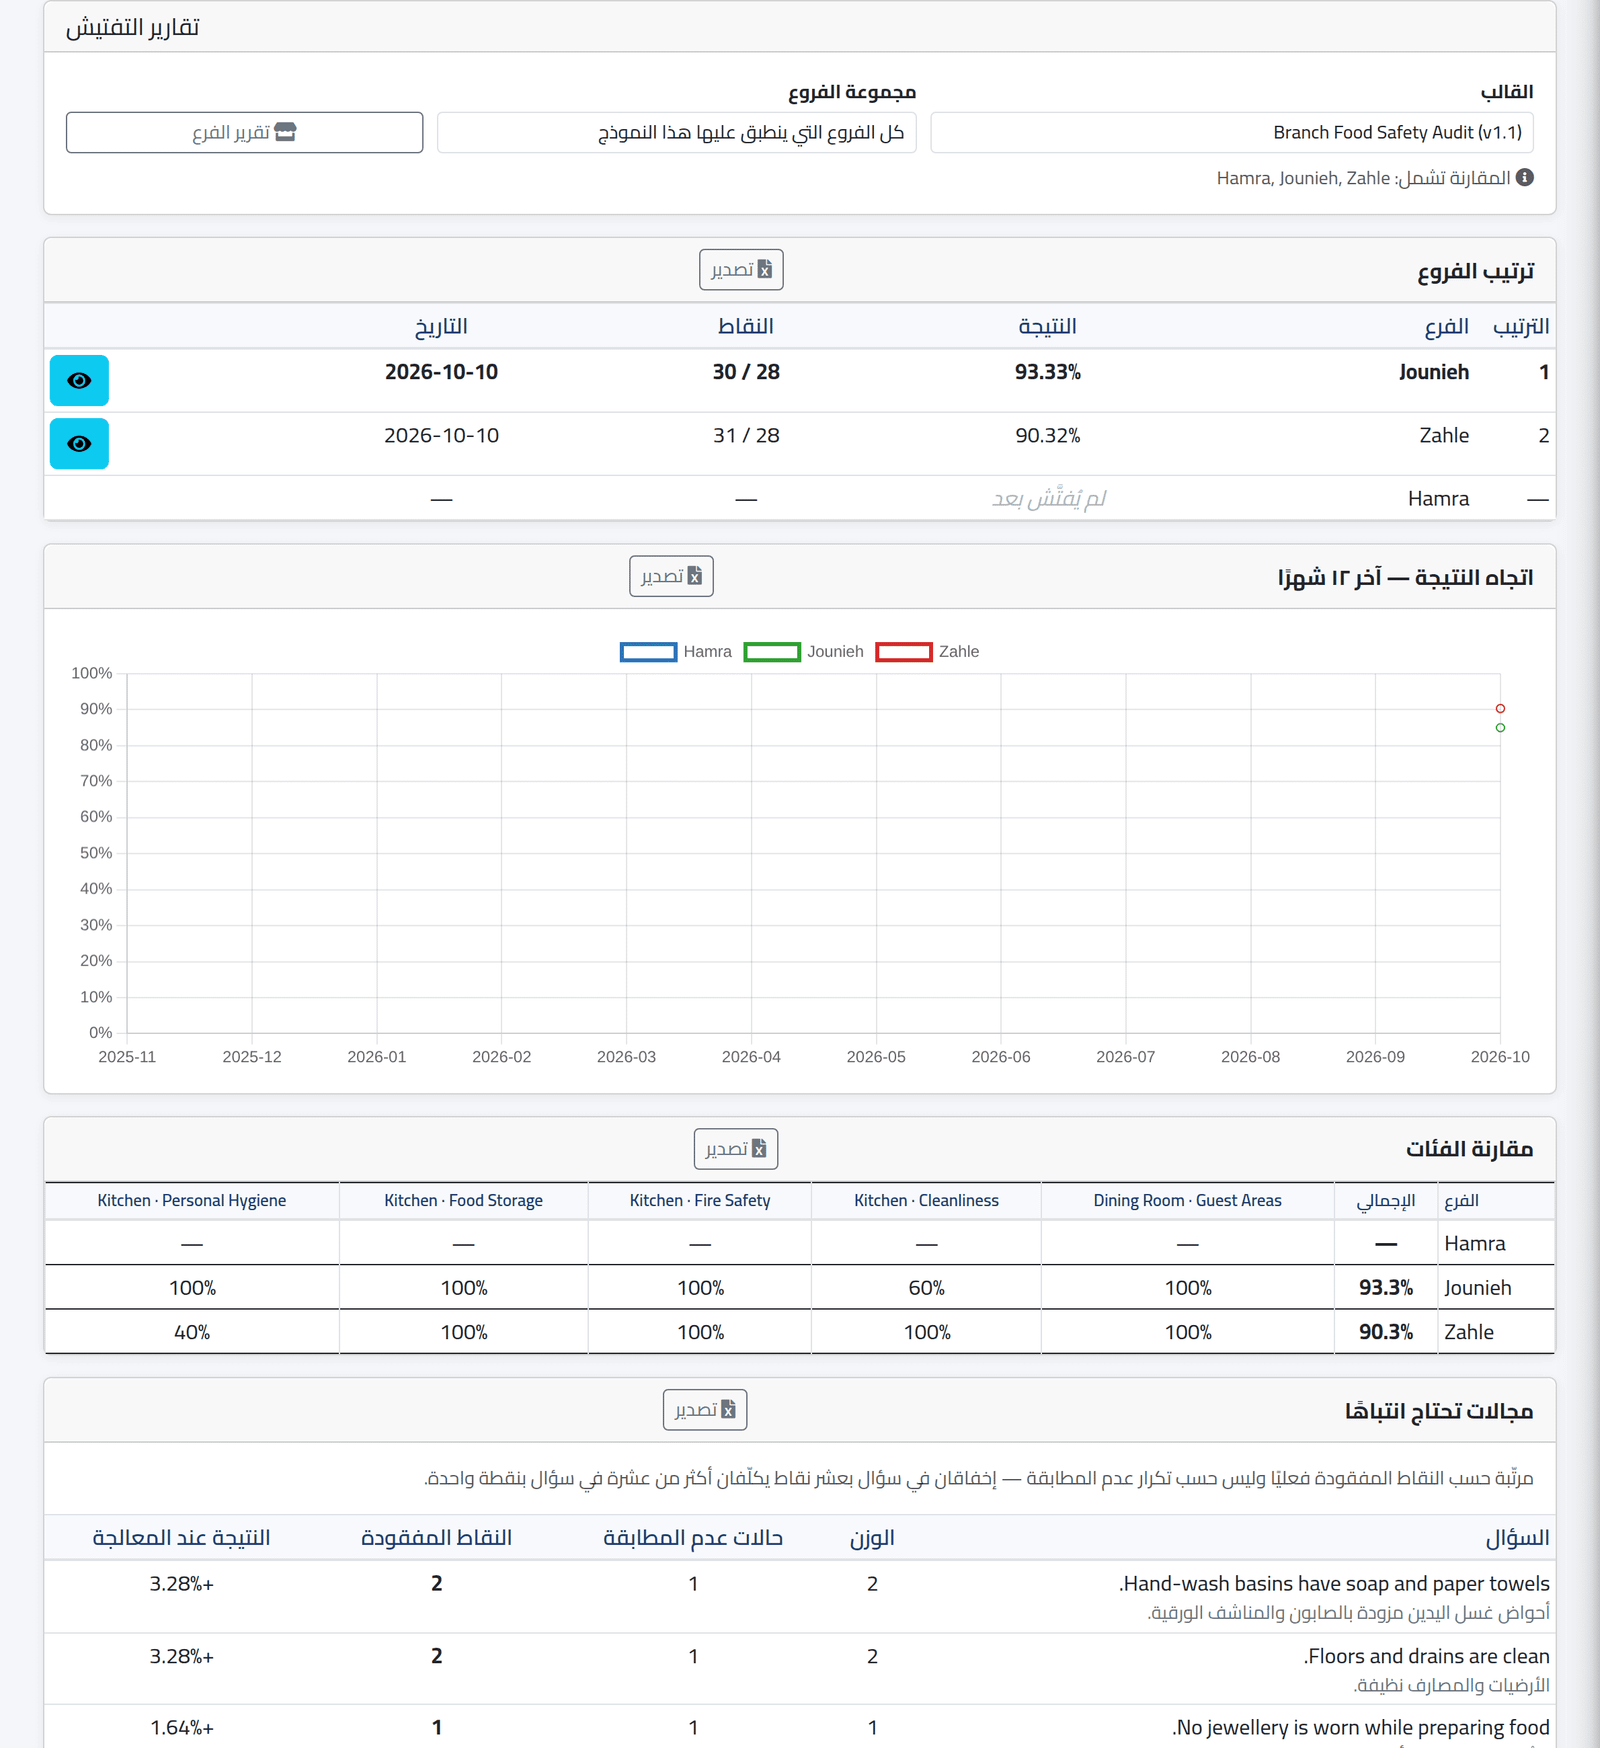Click Hand-wash basins question row
The width and height of the screenshot is (1600, 1748).
click(x=800, y=1597)
